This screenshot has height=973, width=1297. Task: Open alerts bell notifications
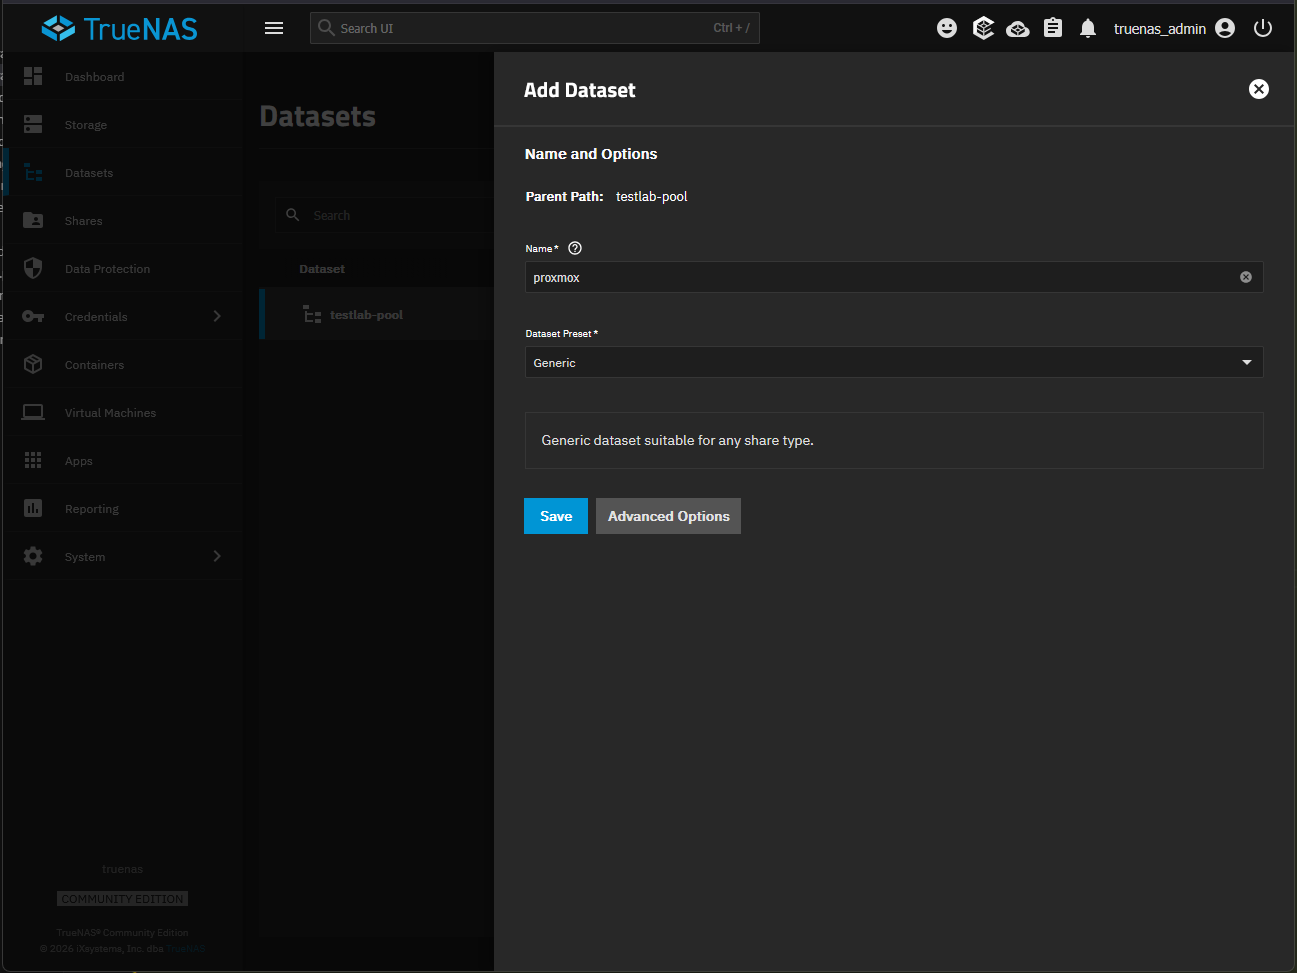(x=1088, y=28)
